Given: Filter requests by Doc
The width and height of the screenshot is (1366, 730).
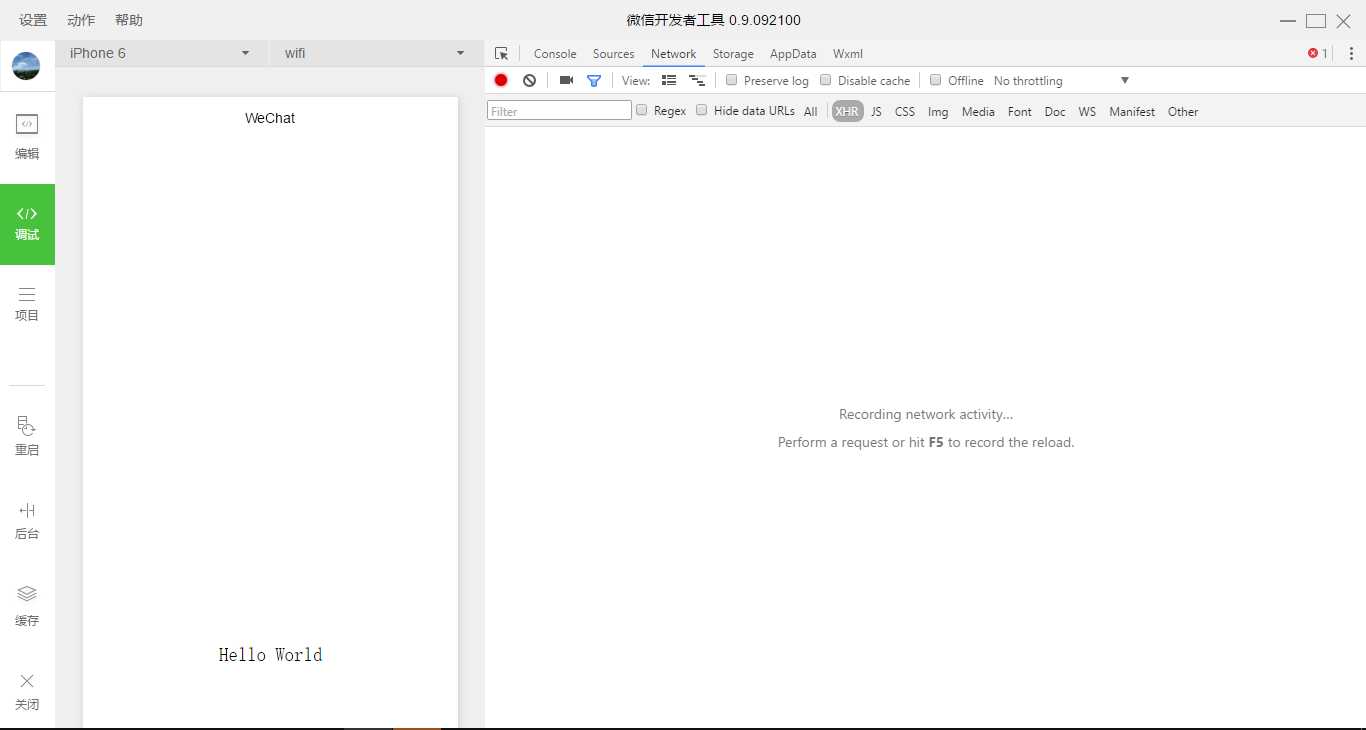Looking at the screenshot, I should [x=1055, y=112].
